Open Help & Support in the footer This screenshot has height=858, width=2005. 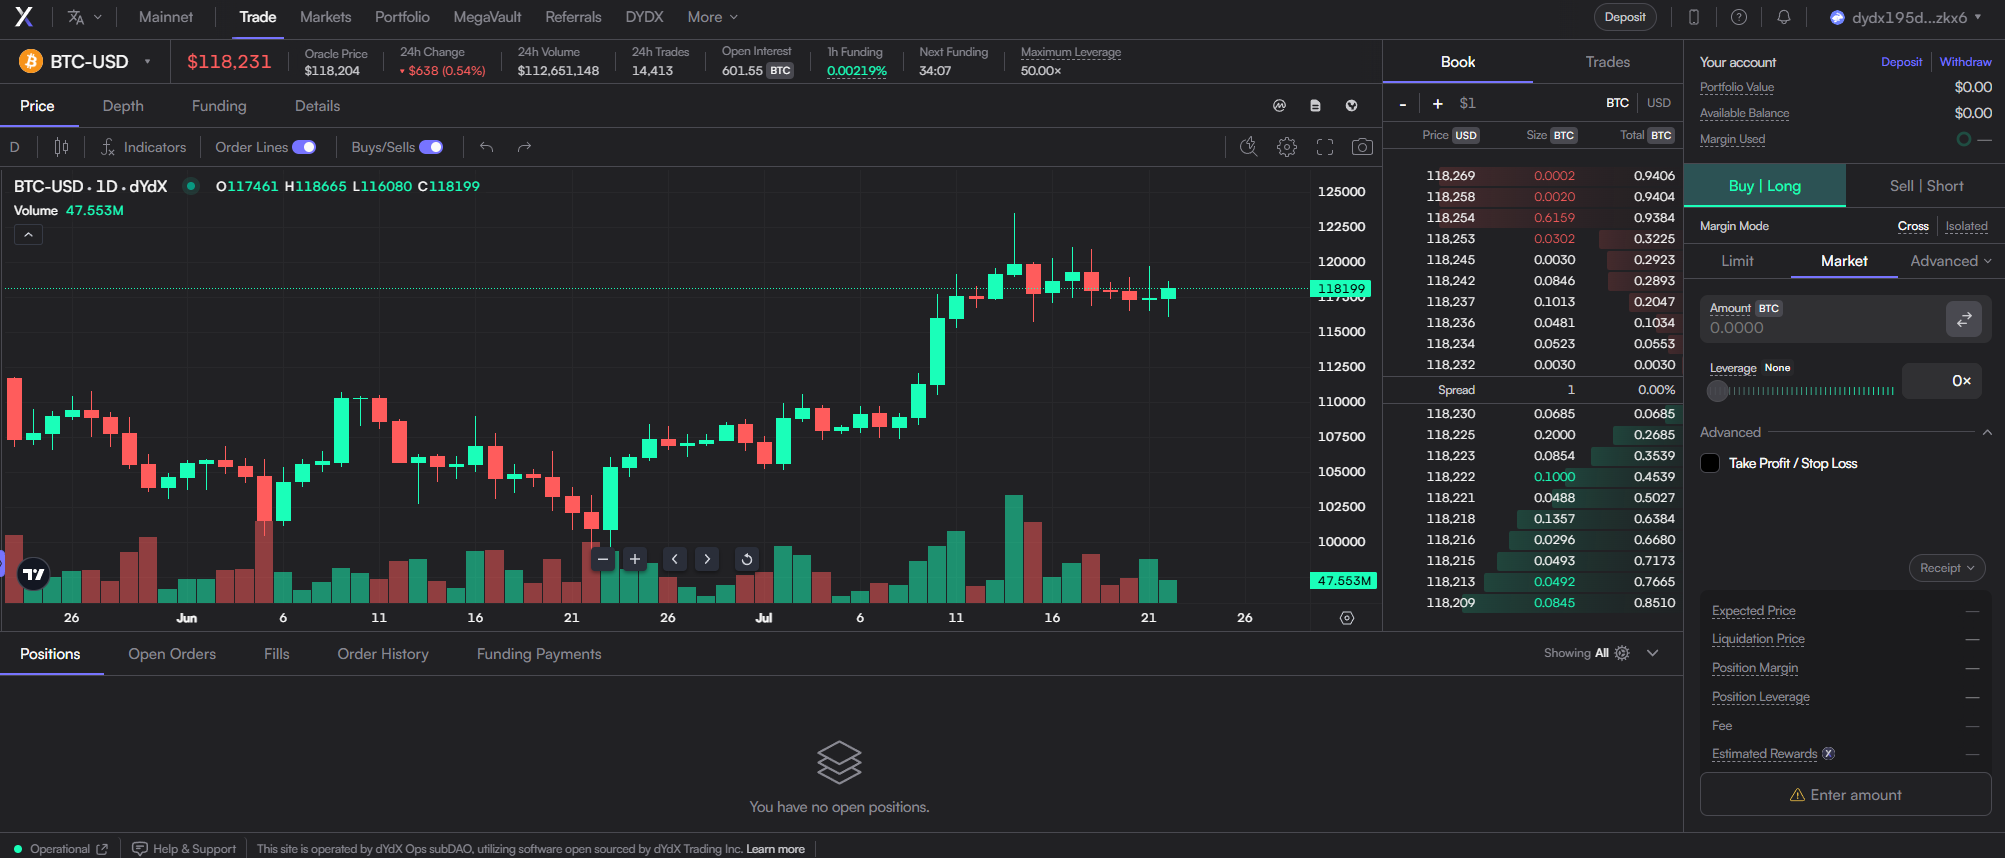click(x=185, y=849)
